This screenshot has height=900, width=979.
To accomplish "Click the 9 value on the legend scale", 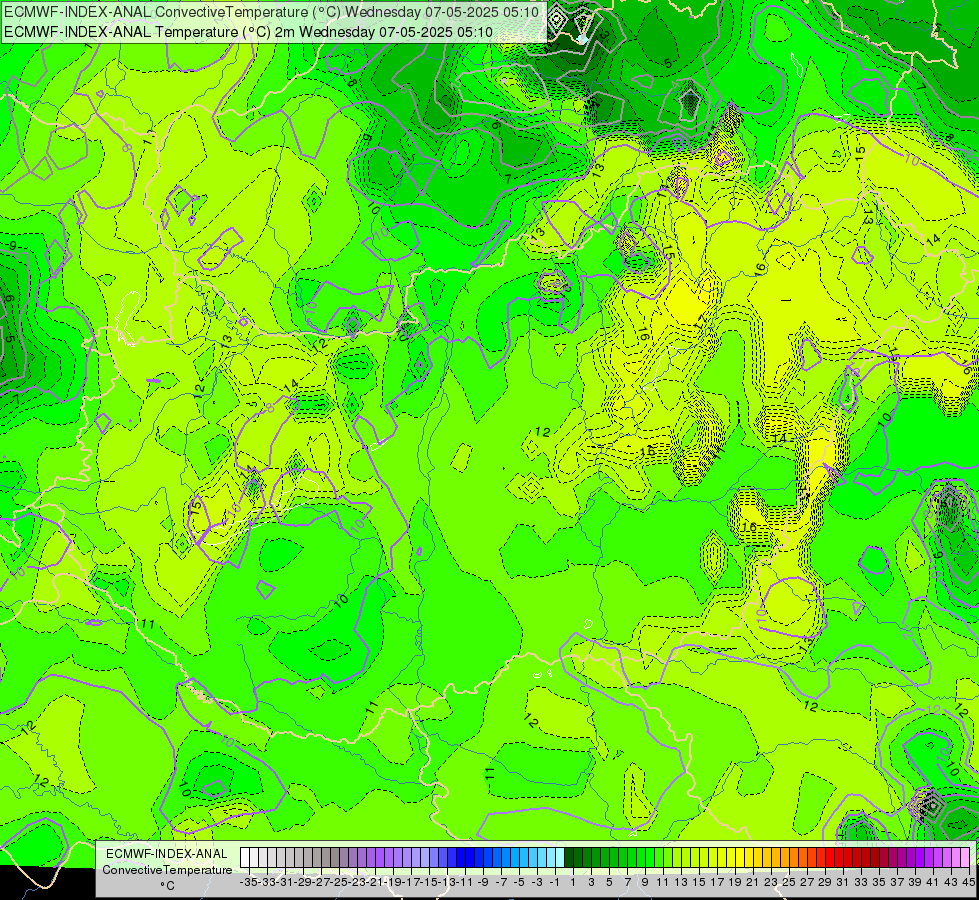I will (x=644, y=883).
